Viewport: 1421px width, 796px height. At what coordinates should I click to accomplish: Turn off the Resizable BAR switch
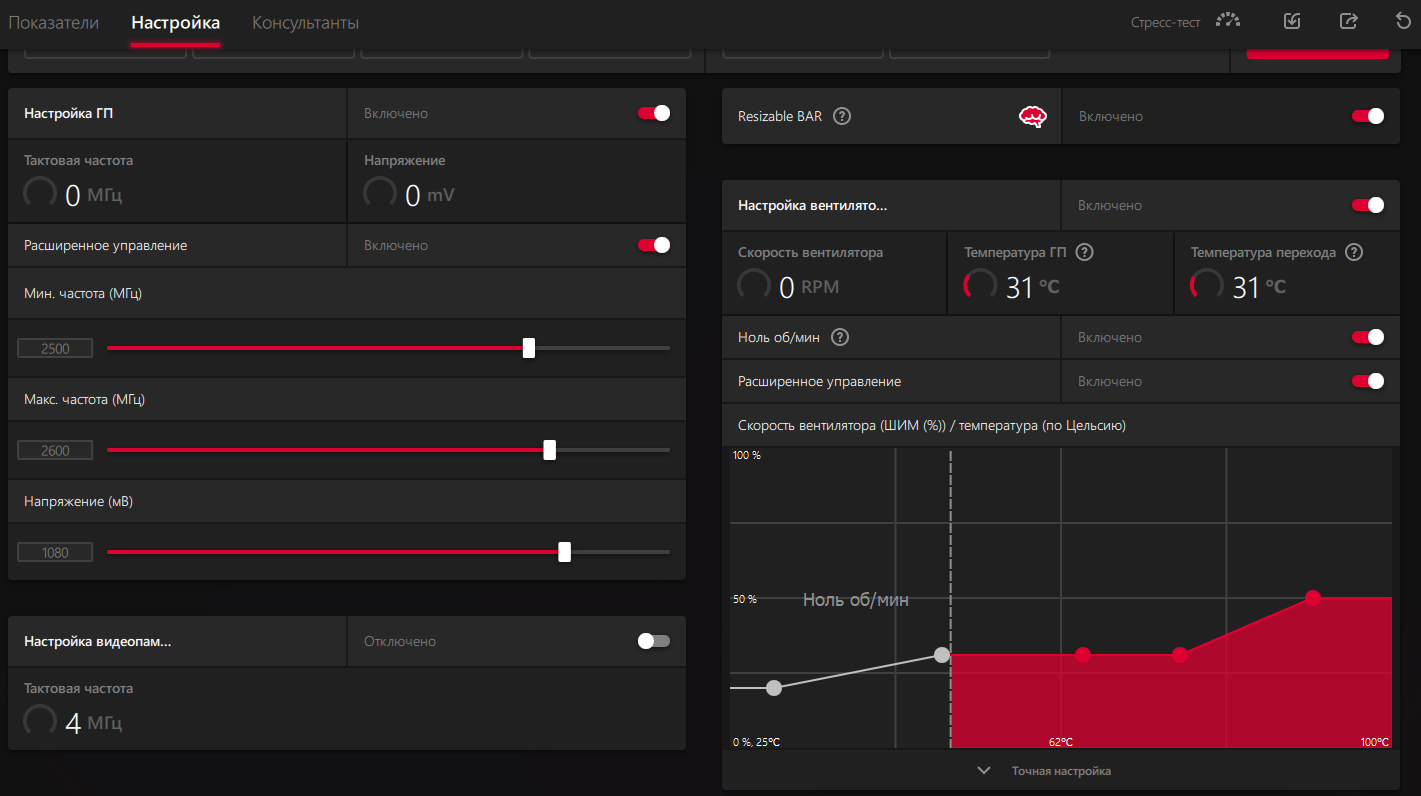(x=1367, y=116)
